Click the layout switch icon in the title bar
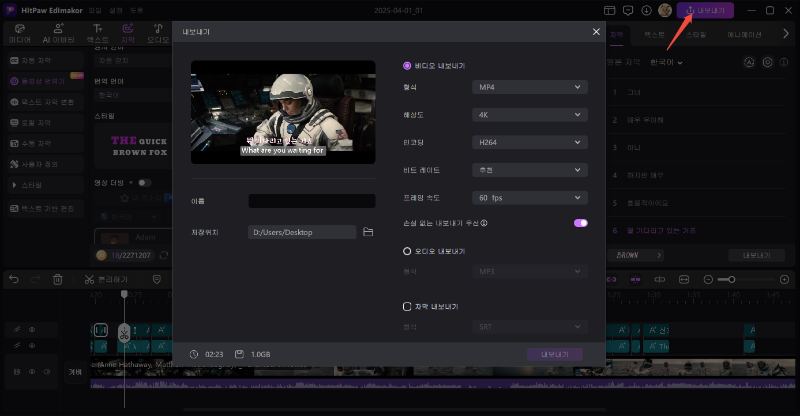Viewport: 800px width, 416px height. point(610,10)
